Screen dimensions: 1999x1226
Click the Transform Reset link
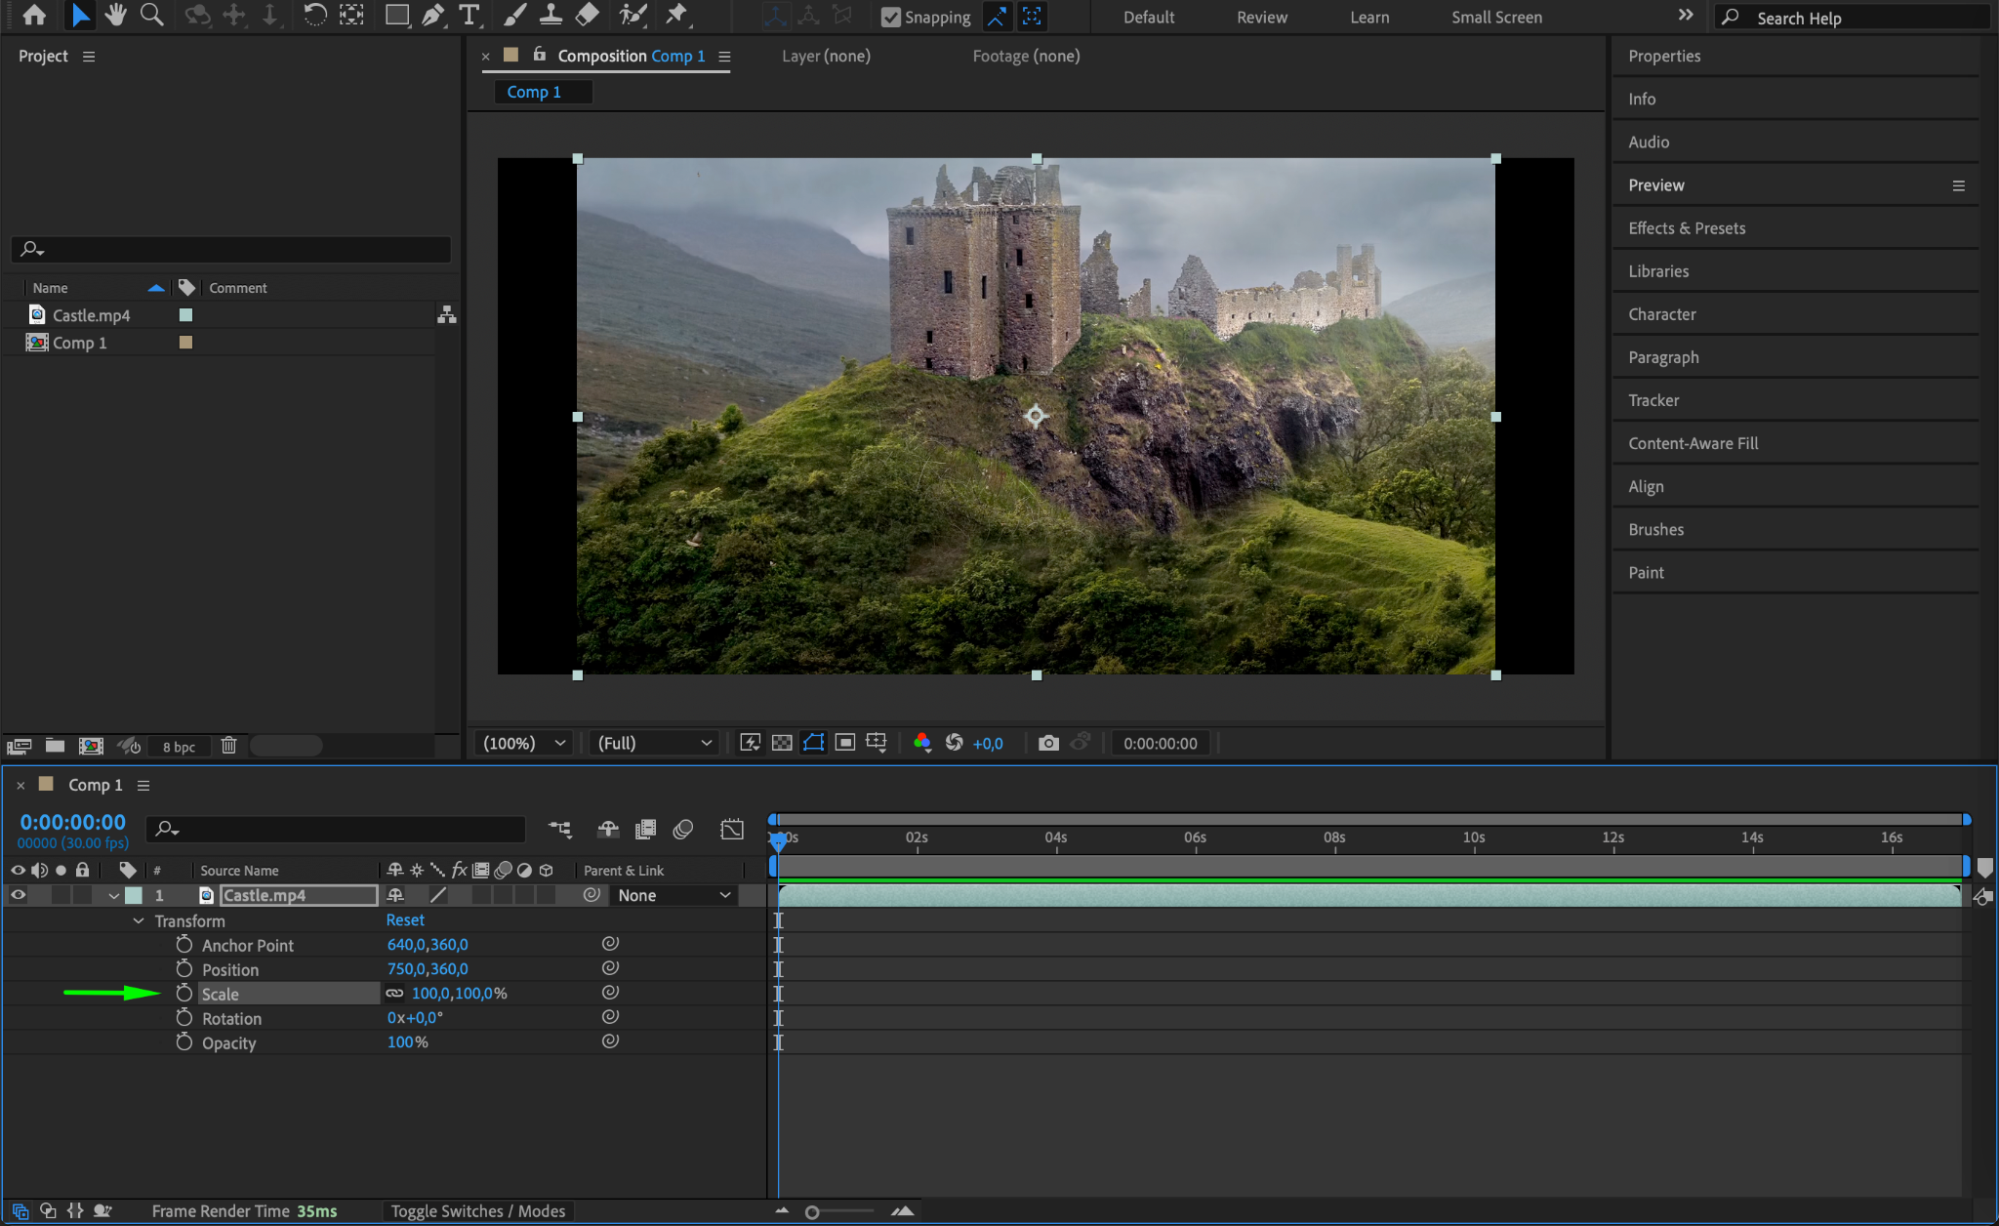pyautogui.click(x=405, y=920)
